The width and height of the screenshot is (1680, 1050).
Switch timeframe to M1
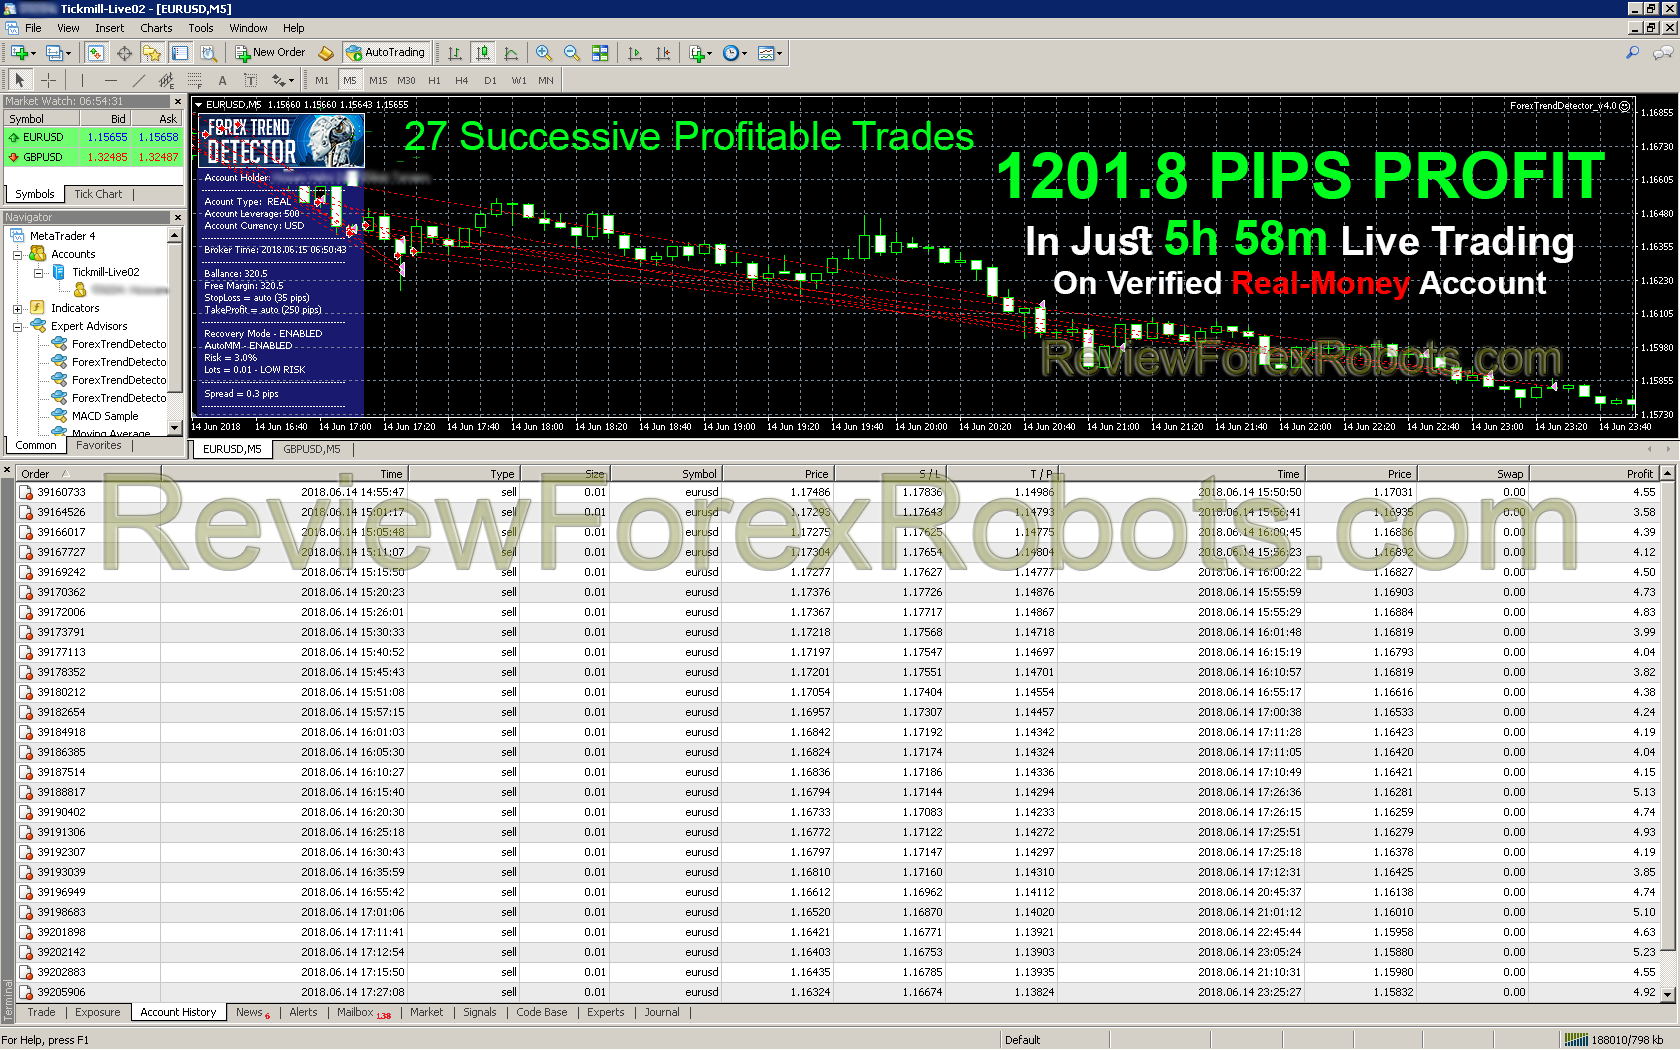[x=322, y=80]
